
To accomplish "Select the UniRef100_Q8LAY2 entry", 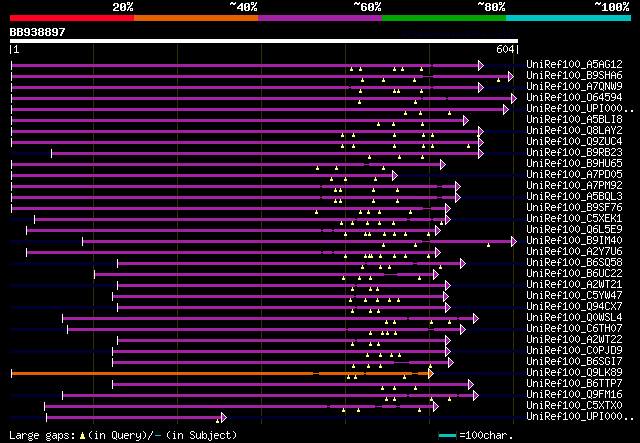I will [574, 130].
